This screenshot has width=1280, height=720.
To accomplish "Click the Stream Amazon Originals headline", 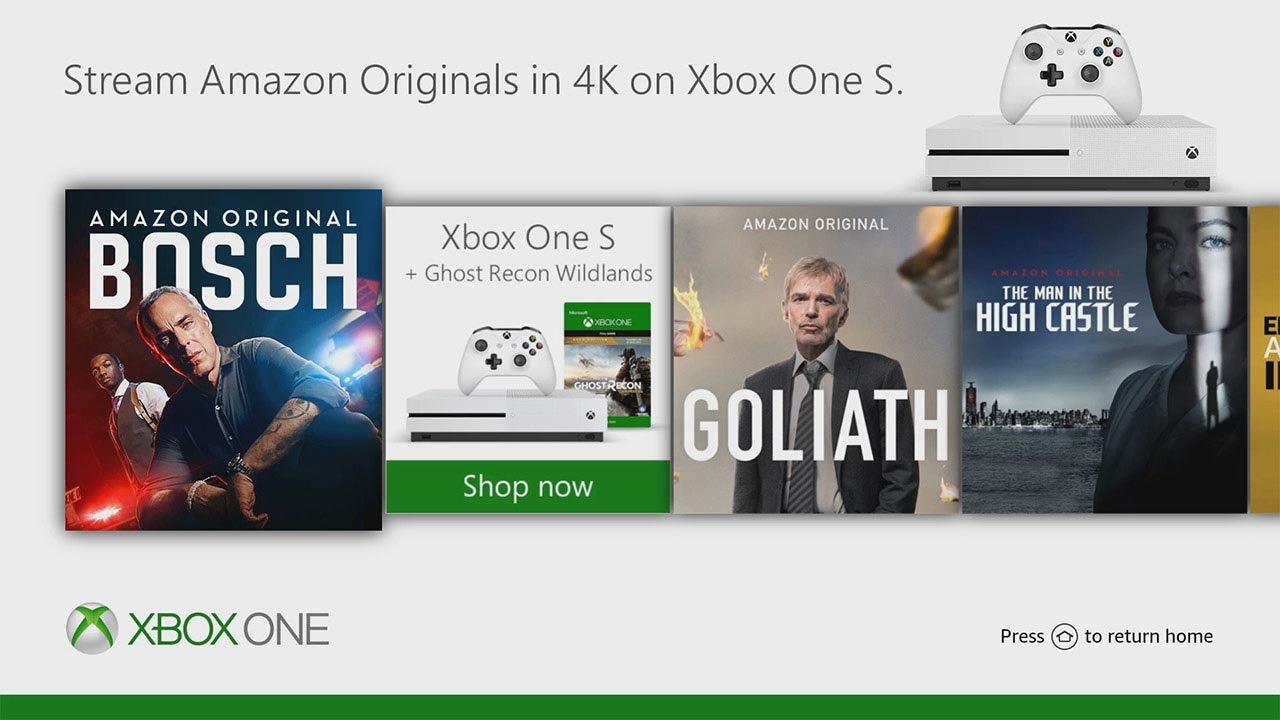I will (483, 81).
